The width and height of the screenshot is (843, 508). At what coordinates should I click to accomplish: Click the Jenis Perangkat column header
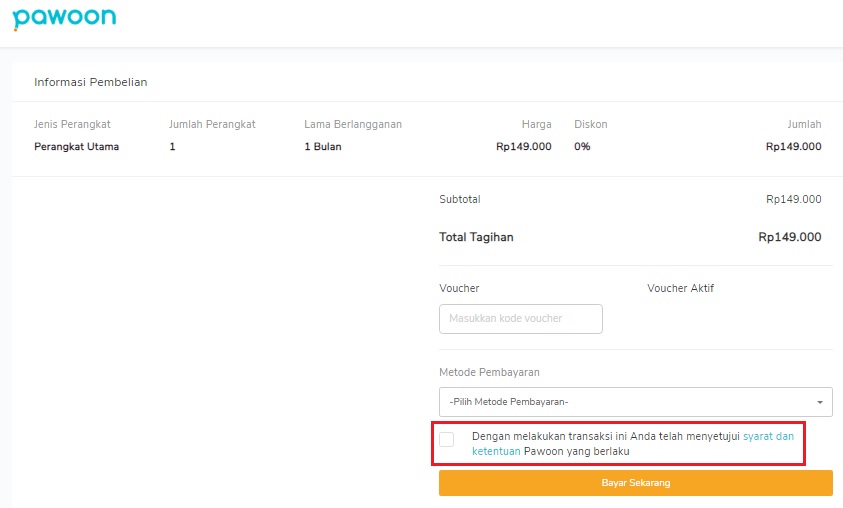pos(72,124)
